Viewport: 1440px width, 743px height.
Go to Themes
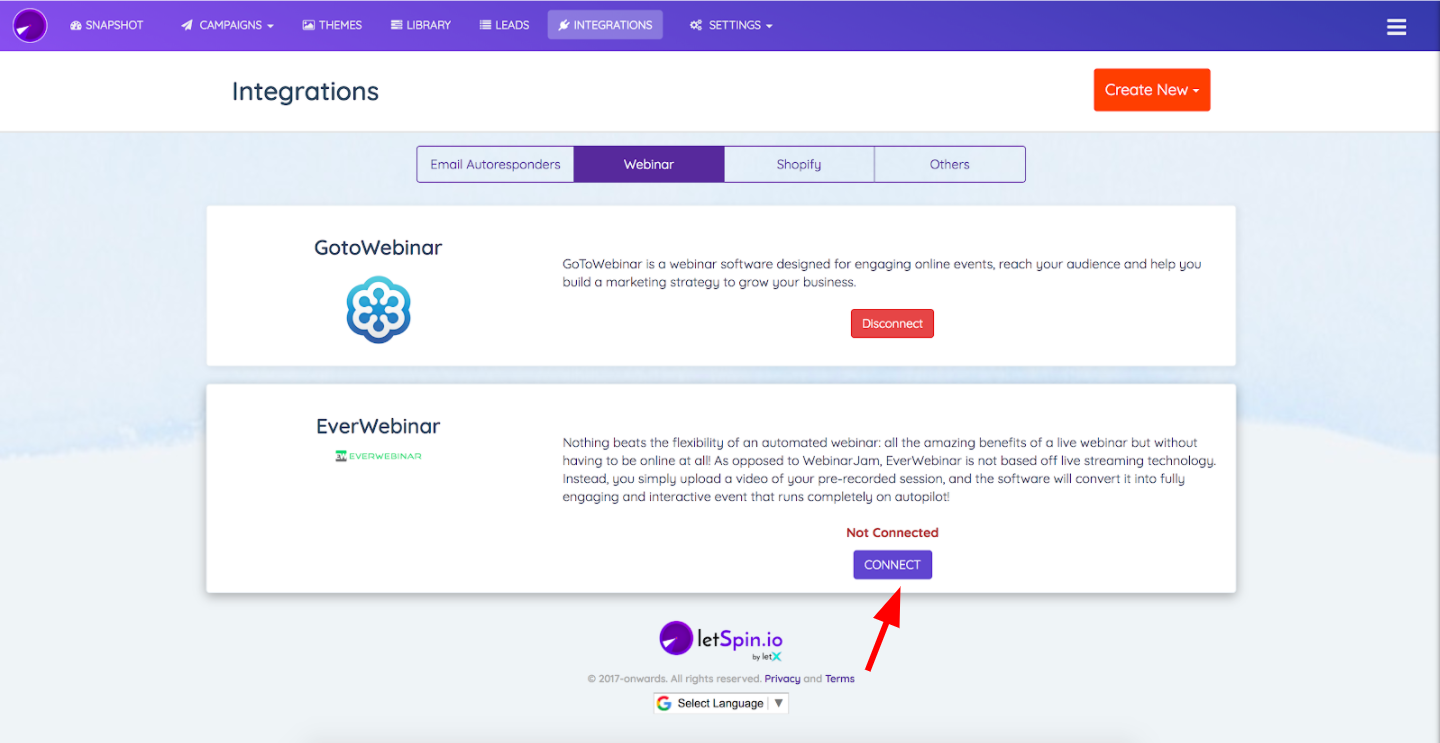click(x=332, y=25)
